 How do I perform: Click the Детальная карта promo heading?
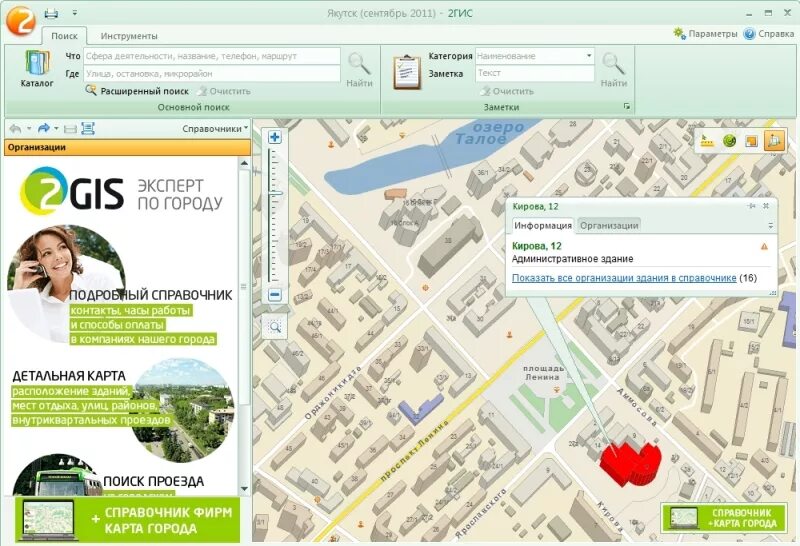click(x=69, y=376)
